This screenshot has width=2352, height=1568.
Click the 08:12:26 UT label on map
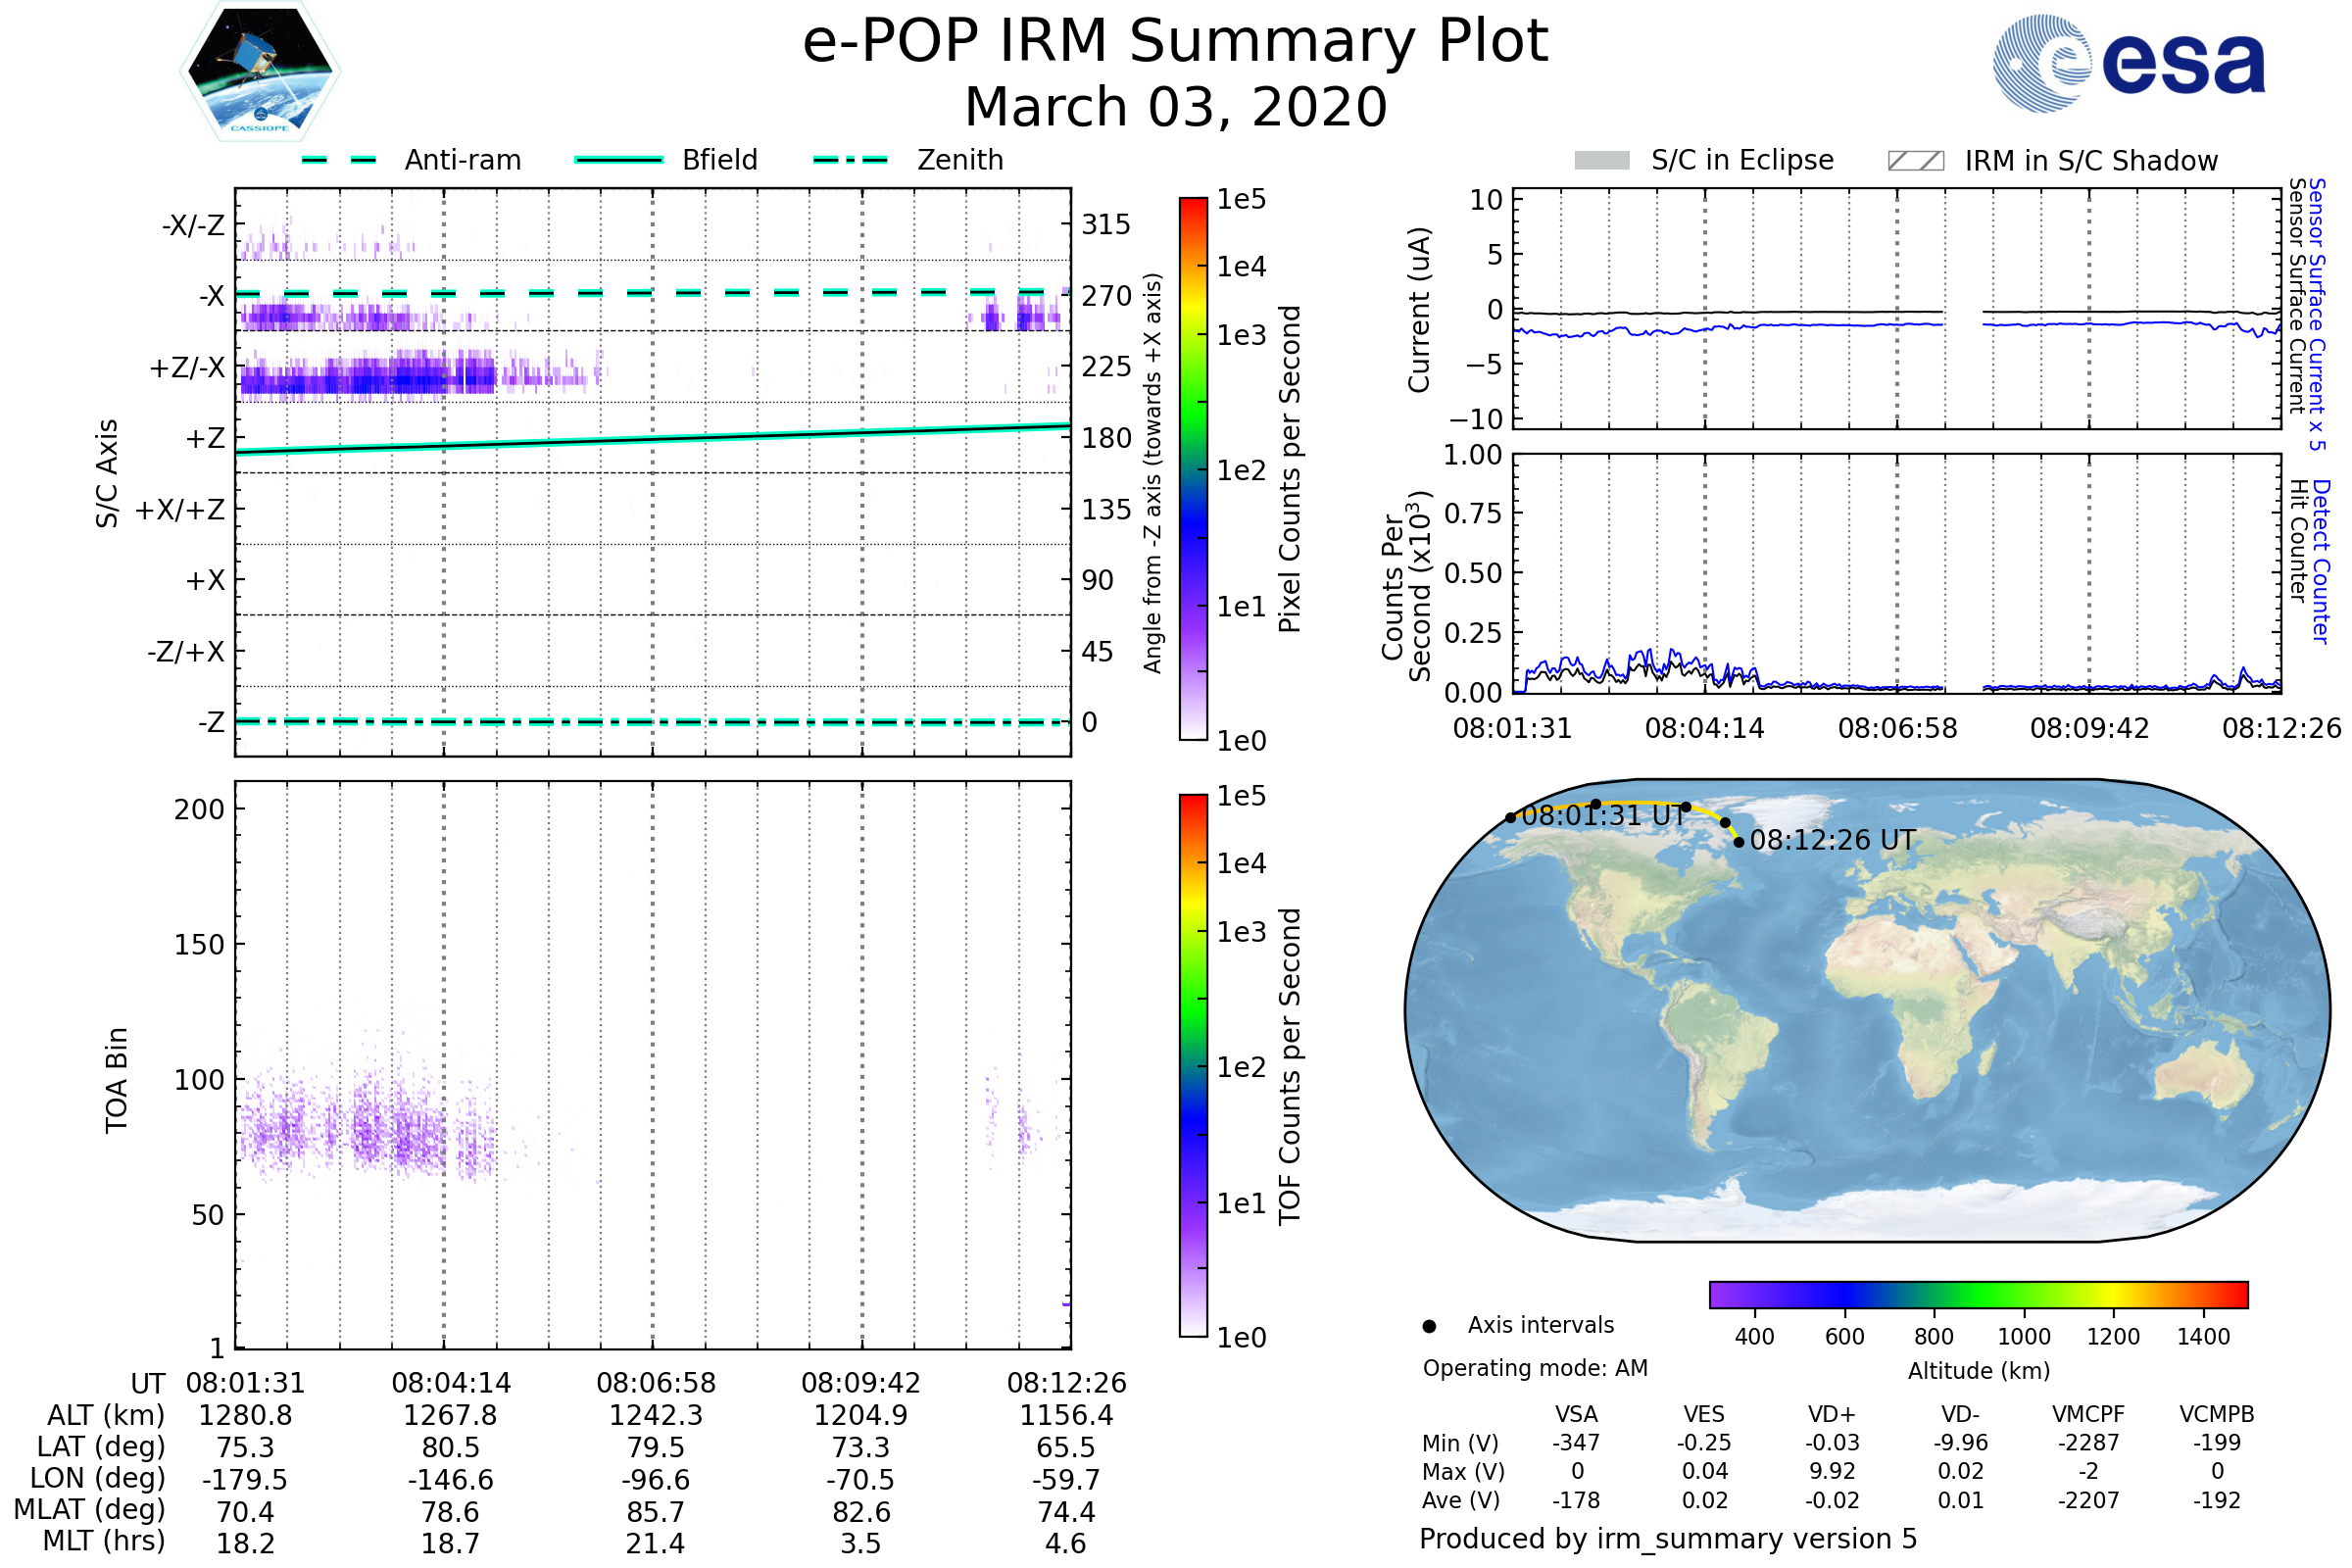(1832, 840)
